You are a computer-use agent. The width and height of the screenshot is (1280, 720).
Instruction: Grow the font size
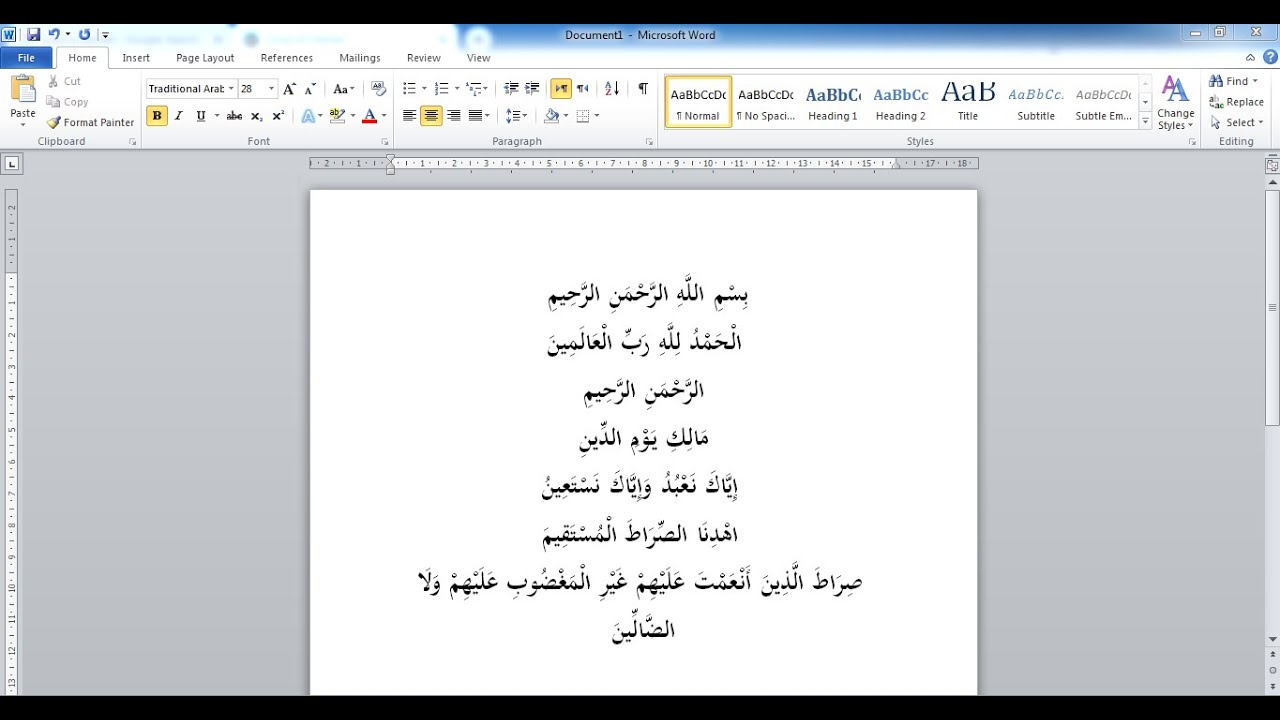point(289,89)
